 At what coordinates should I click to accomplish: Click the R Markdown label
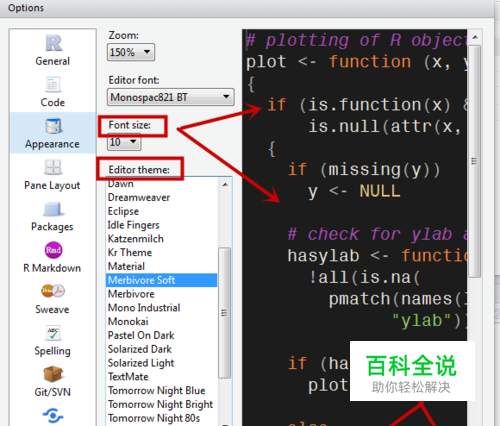point(52,268)
